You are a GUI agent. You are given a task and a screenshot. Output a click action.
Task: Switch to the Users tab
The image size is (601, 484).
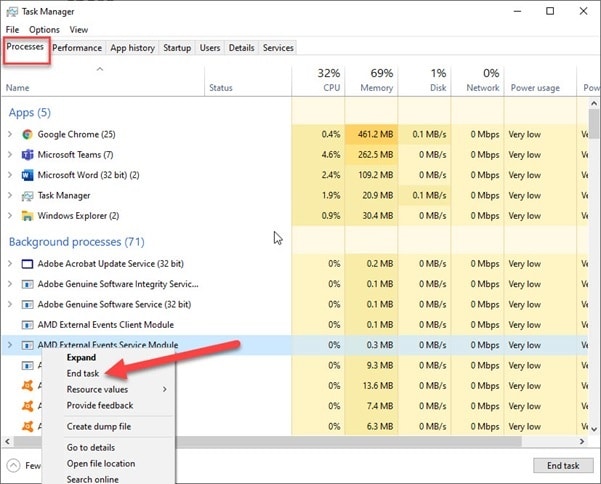coord(210,48)
